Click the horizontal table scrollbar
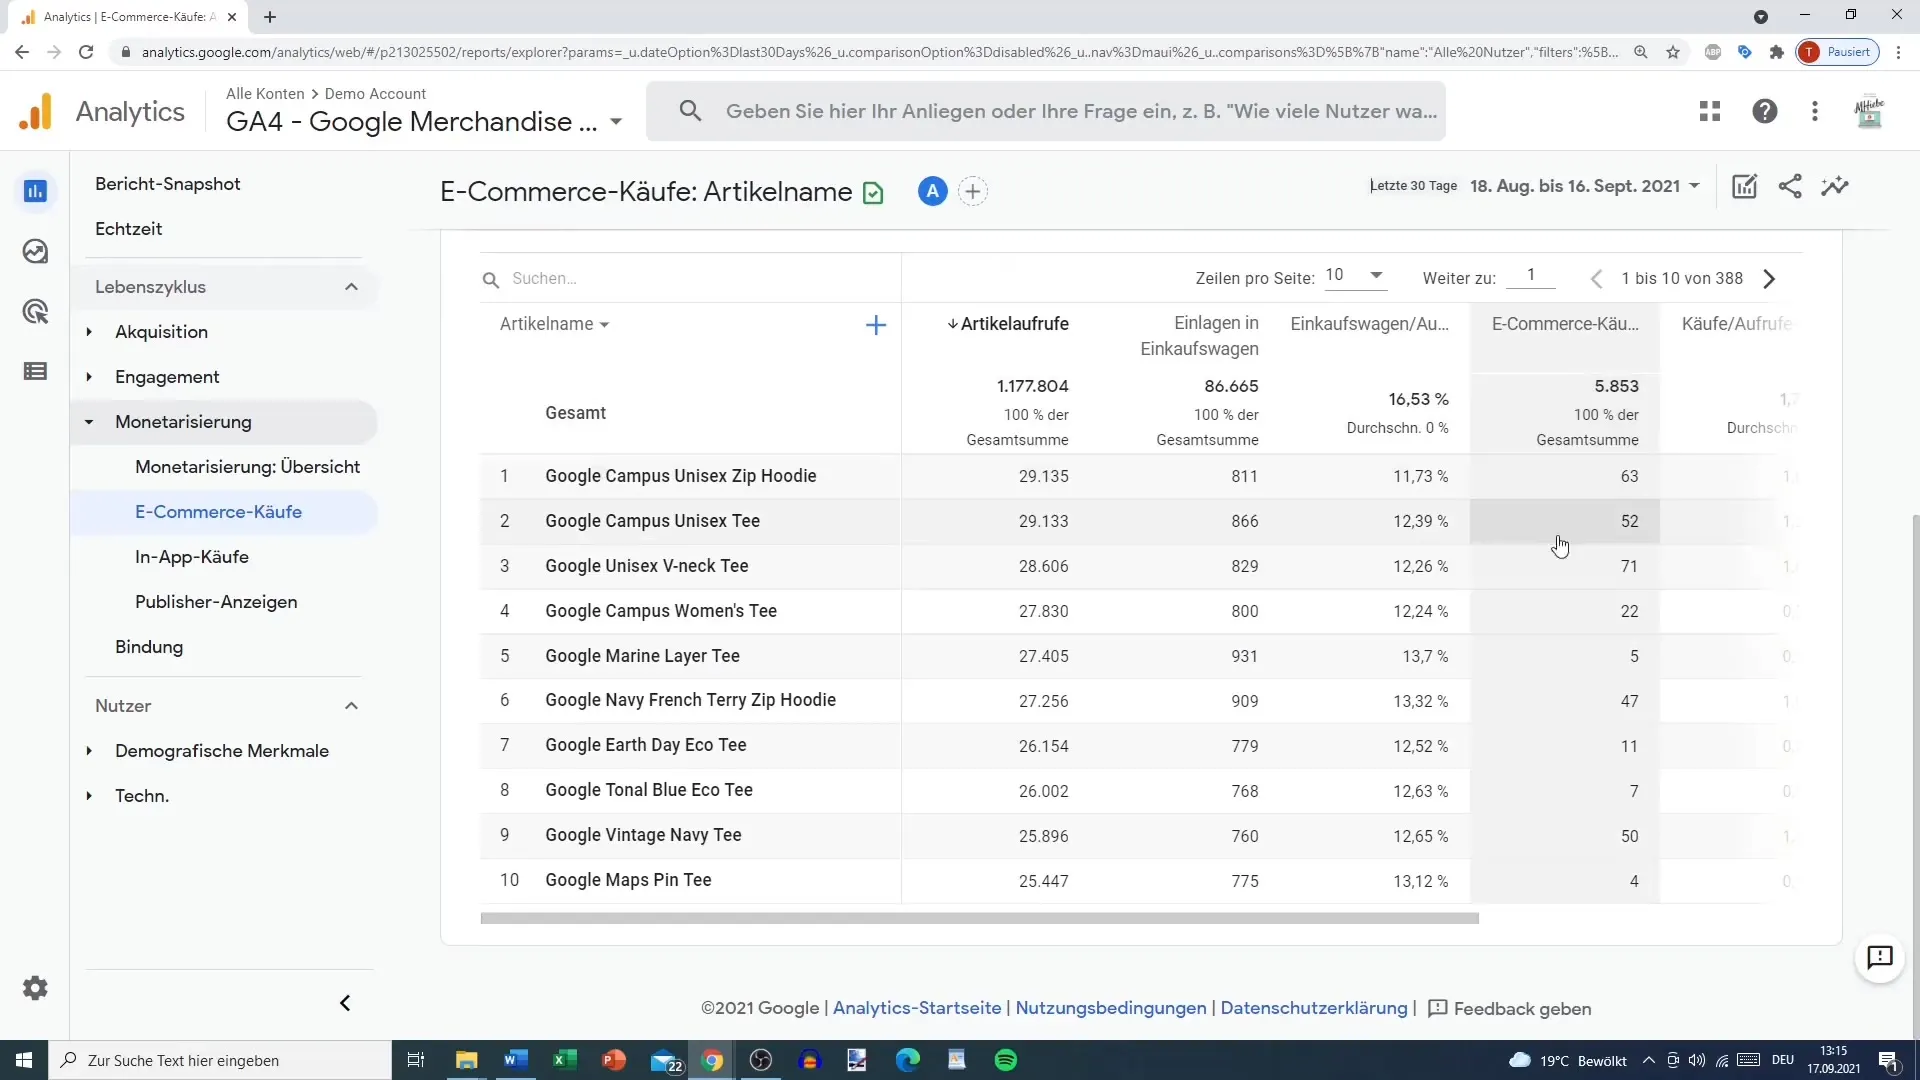This screenshot has height=1080, width=1920. click(979, 918)
